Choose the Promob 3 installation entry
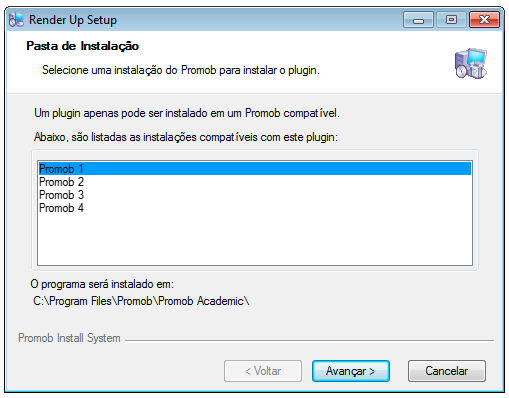The height and width of the screenshot is (398, 509). 255,195
